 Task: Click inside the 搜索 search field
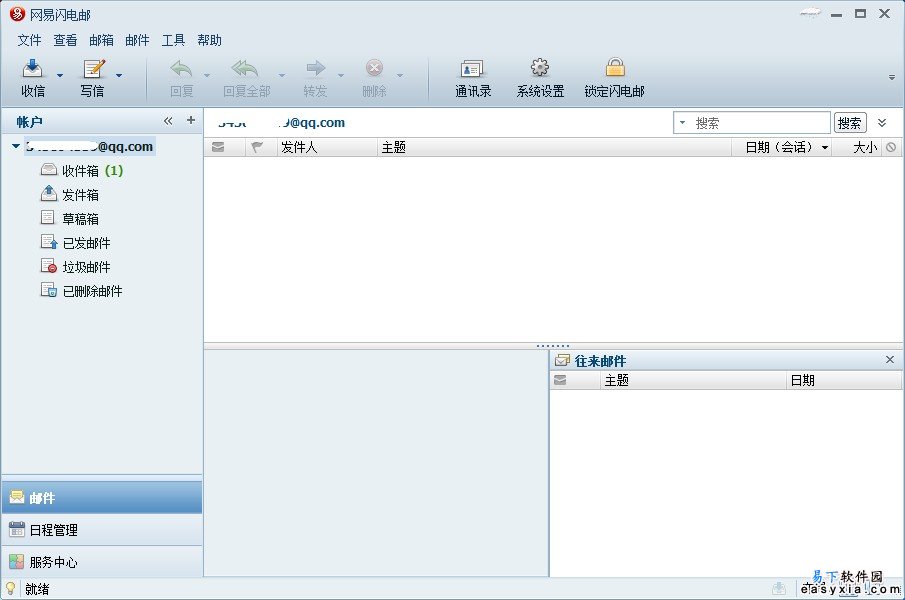click(761, 123)
